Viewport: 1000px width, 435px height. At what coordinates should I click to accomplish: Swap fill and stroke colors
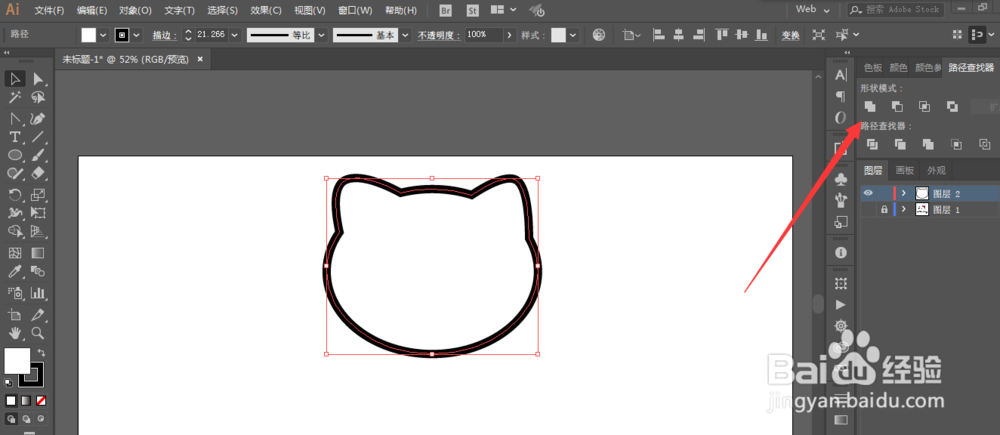click(x=41, y=352)
